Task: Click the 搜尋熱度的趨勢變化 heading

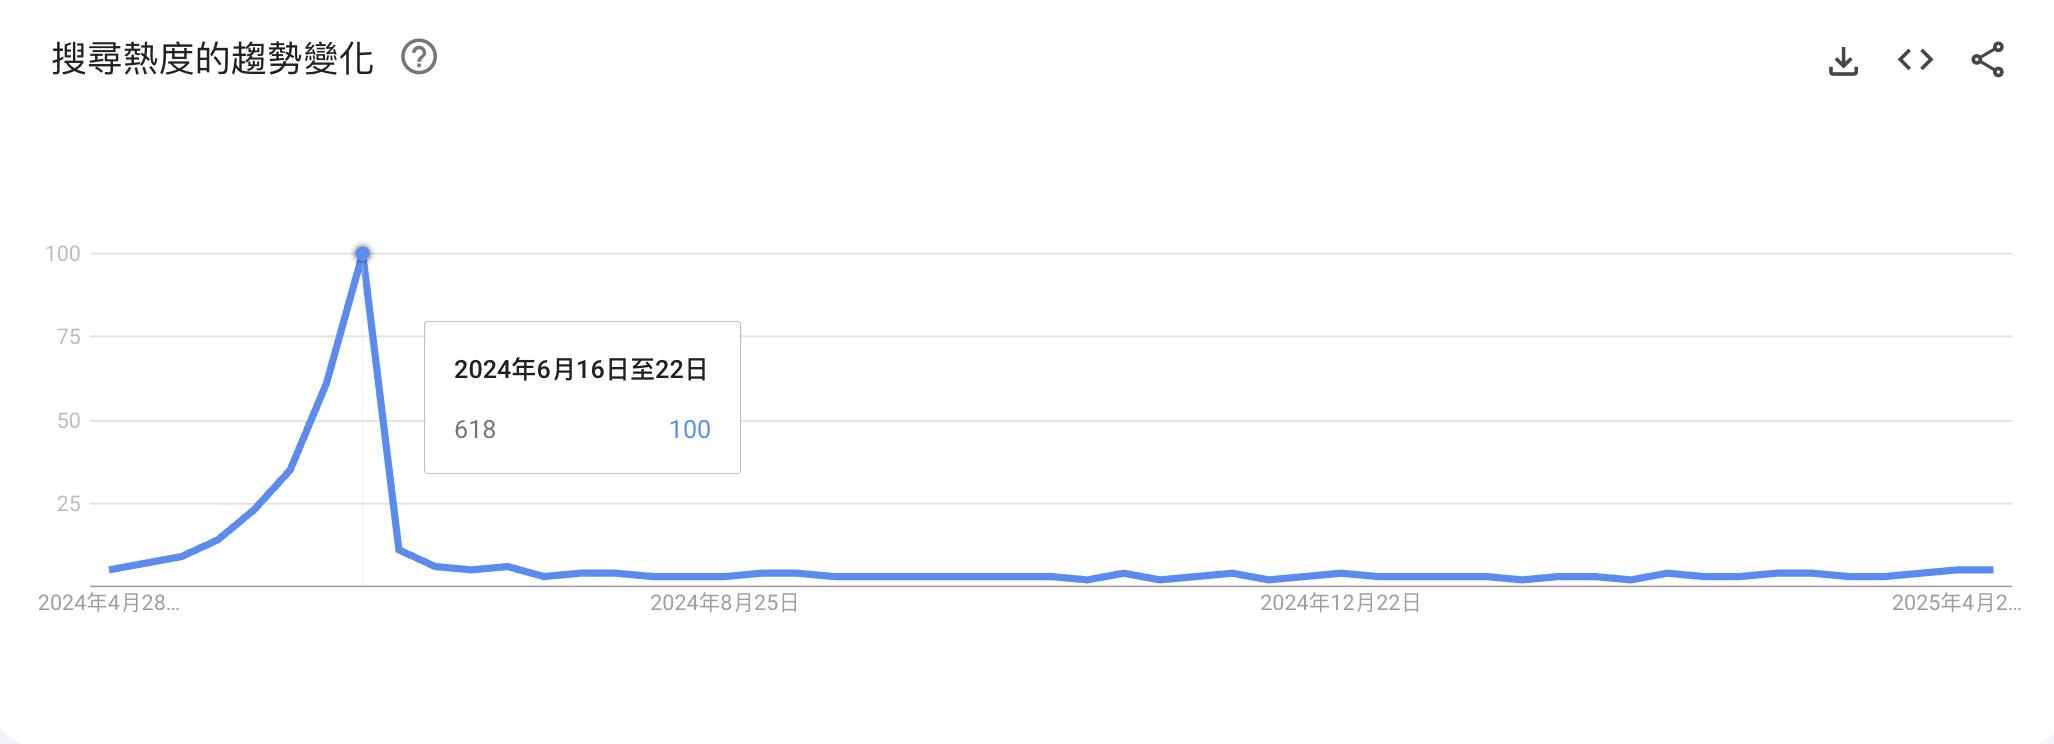Action: 213,58
